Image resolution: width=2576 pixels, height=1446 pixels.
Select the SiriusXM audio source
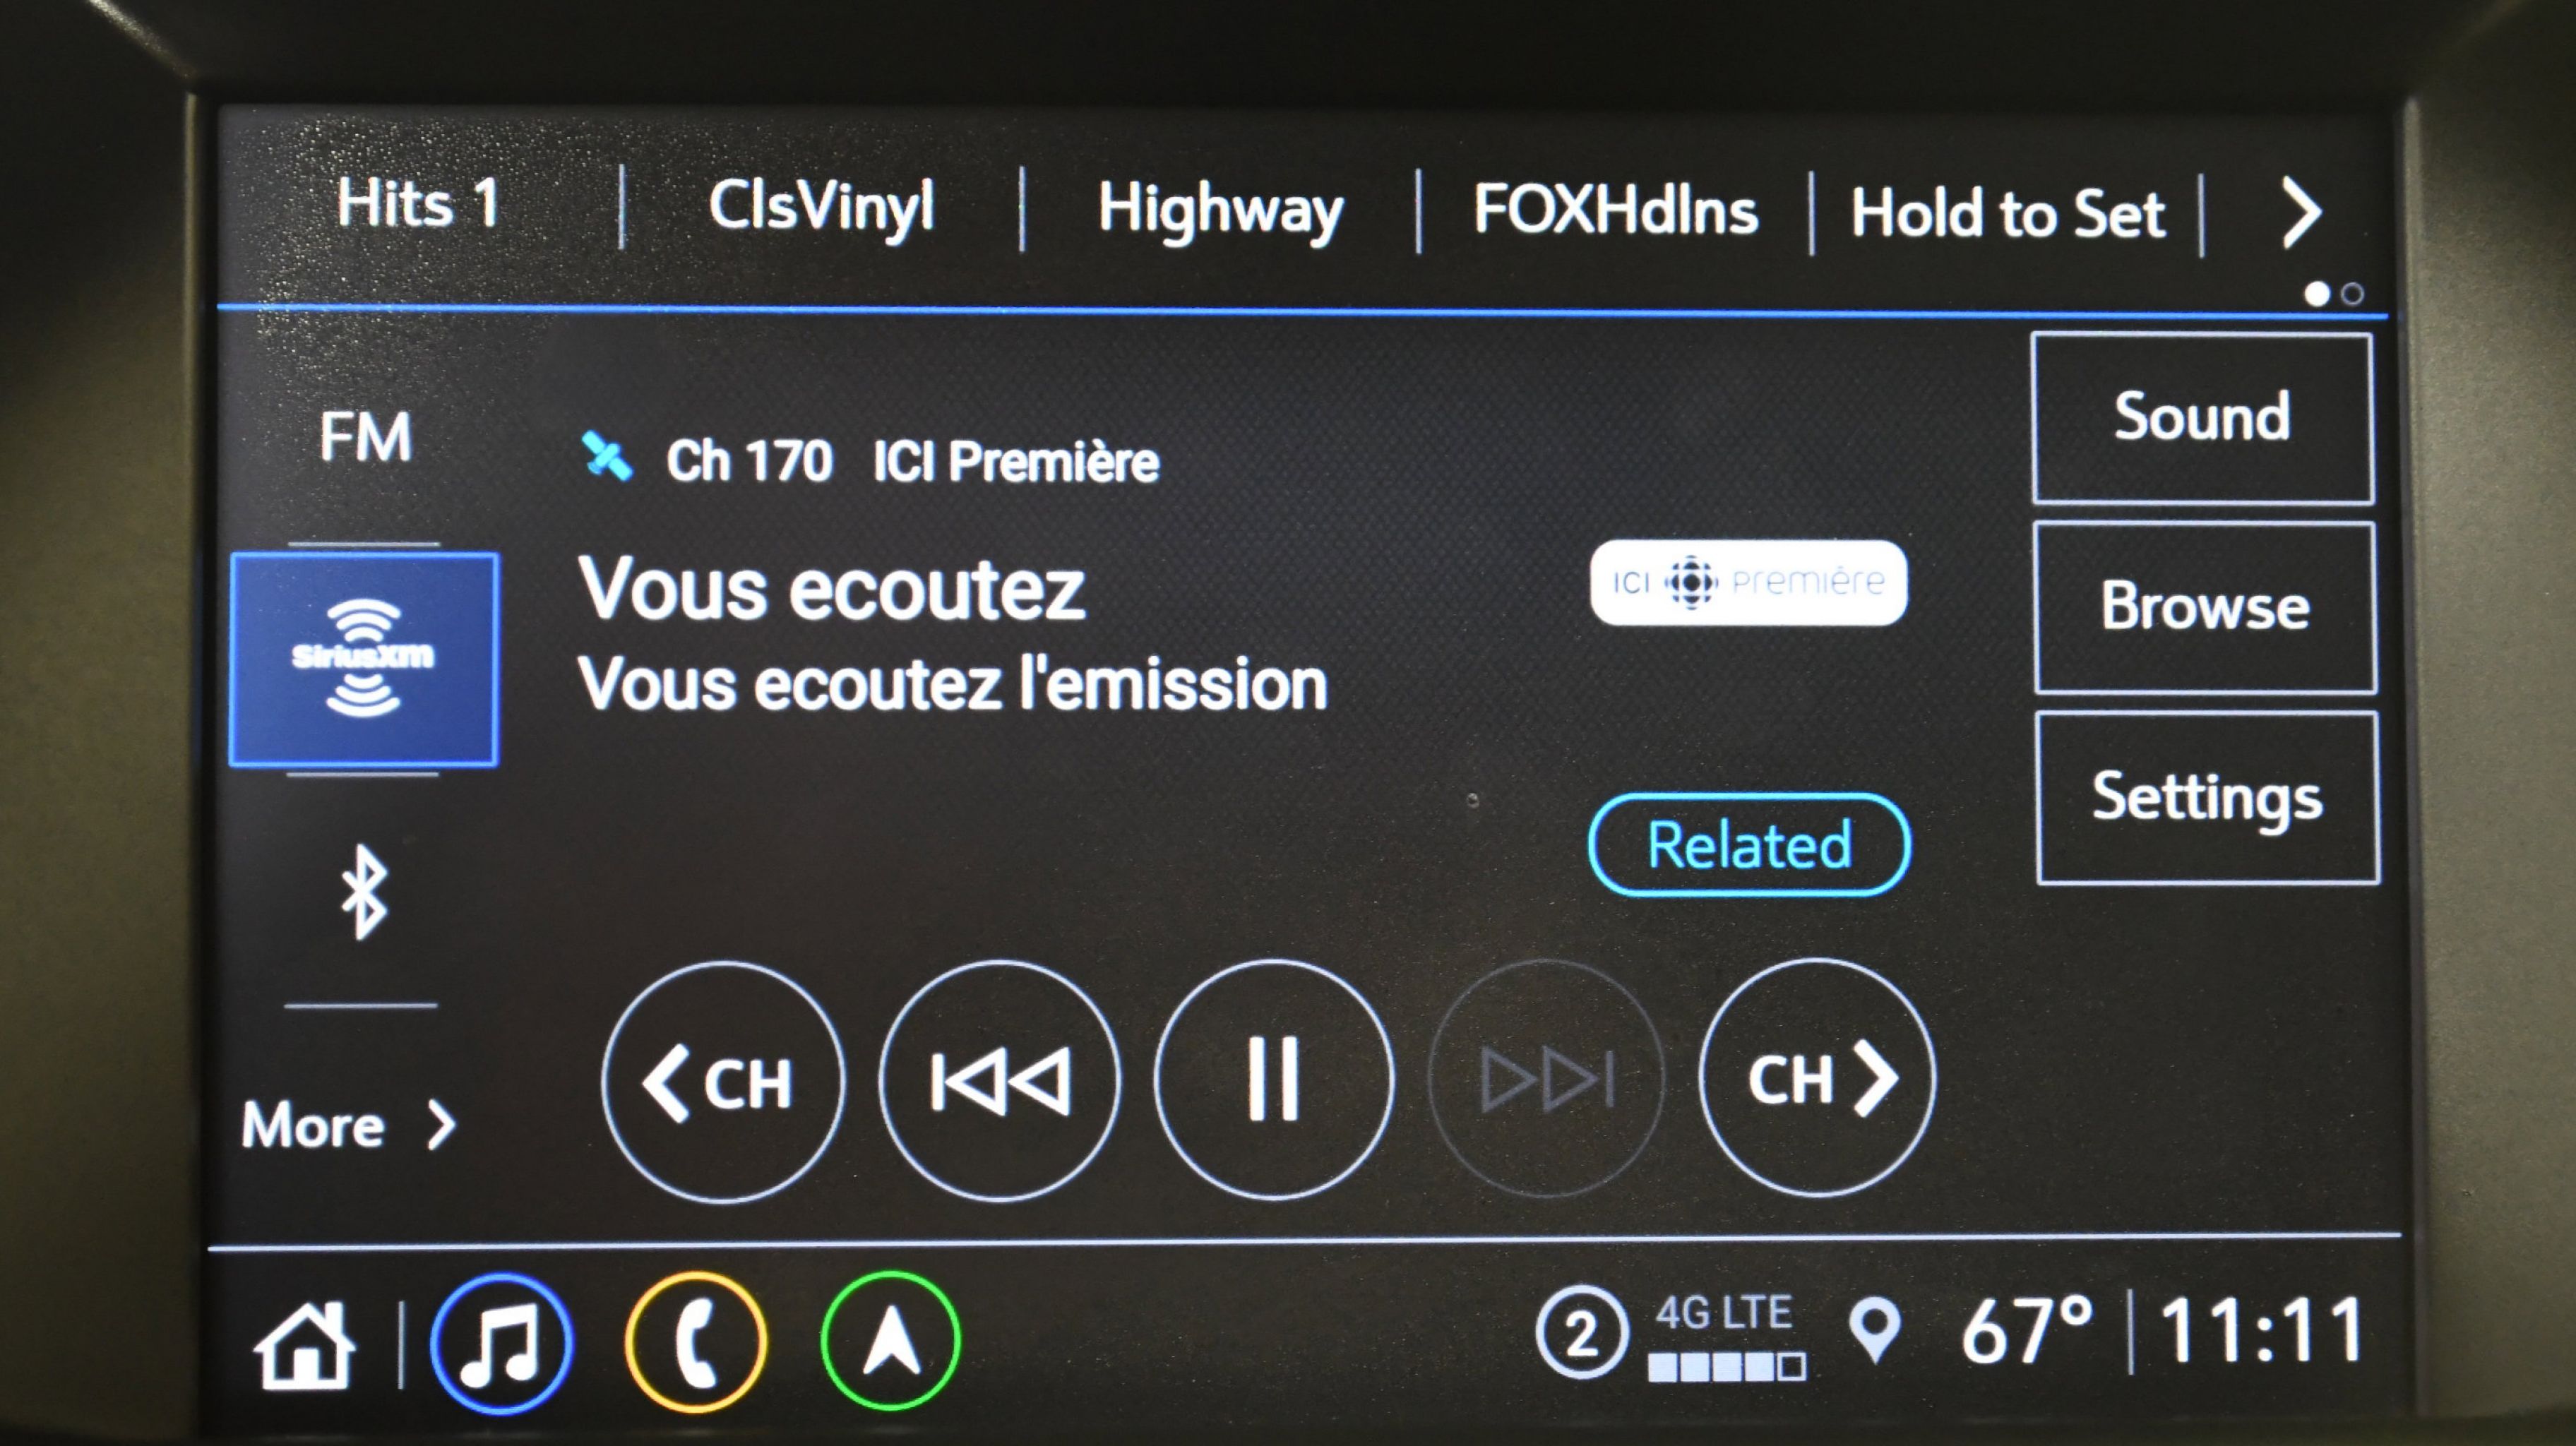(364, 659)
